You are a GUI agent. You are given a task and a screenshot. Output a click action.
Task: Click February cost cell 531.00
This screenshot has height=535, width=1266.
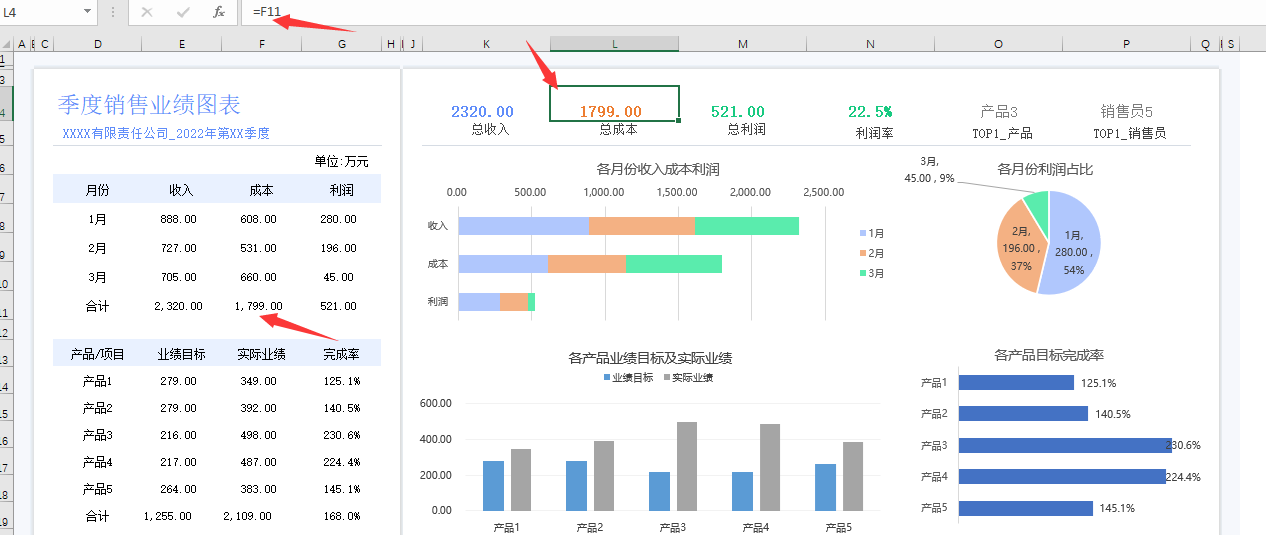[x=257, y=248]
